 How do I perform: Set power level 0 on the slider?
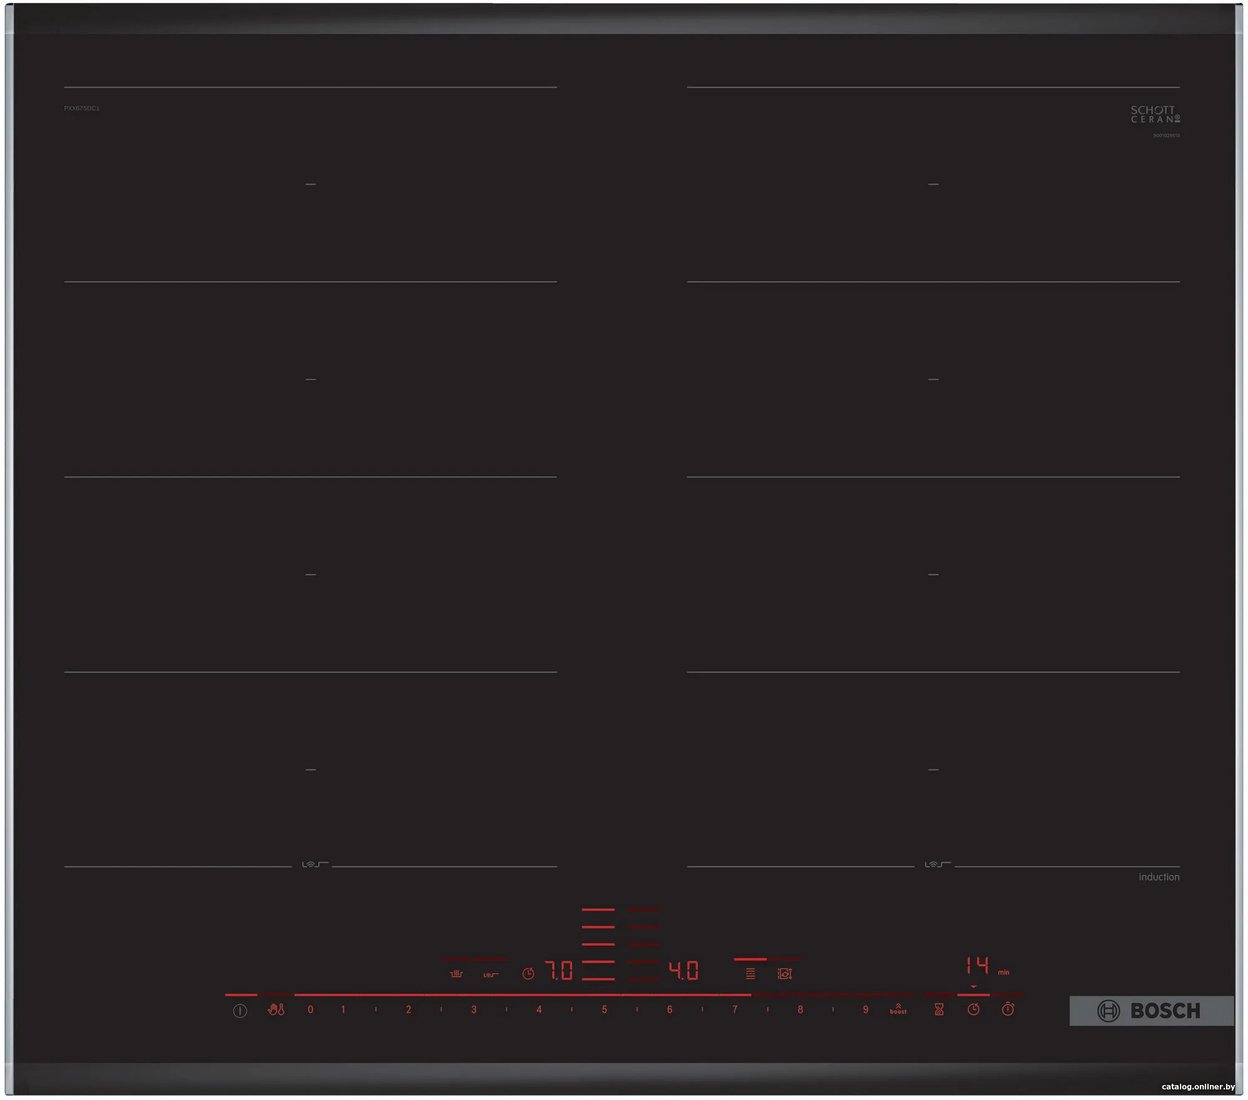pyautogui.click(x=310, y=1010)
